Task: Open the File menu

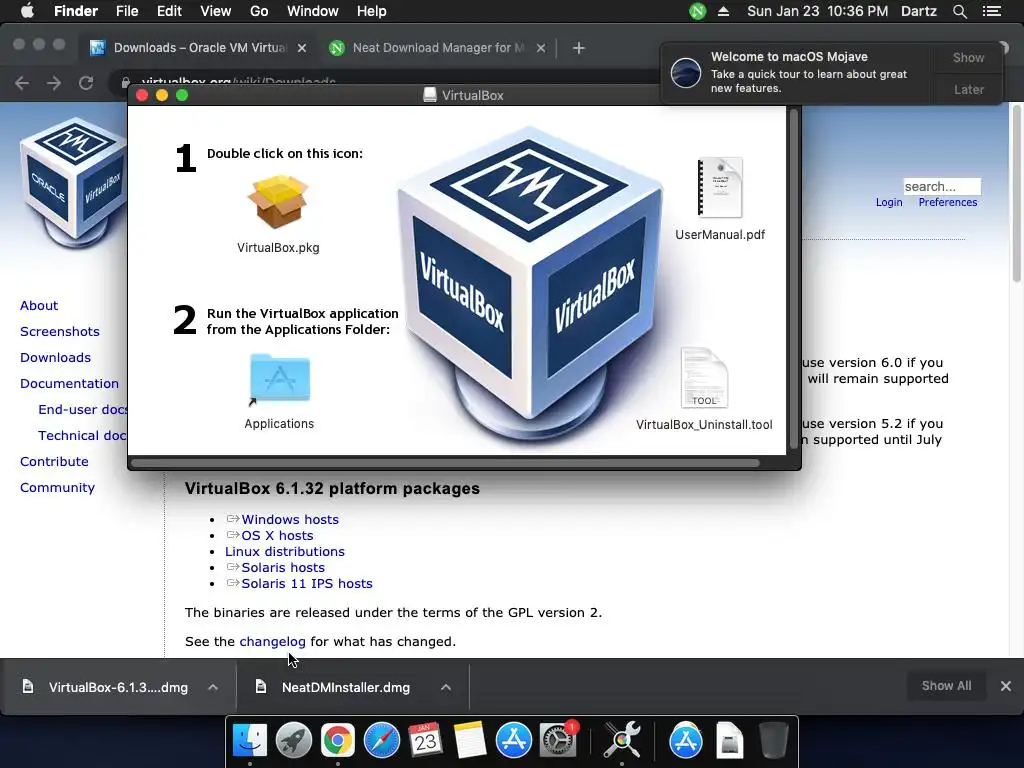Action: point(127,11)
